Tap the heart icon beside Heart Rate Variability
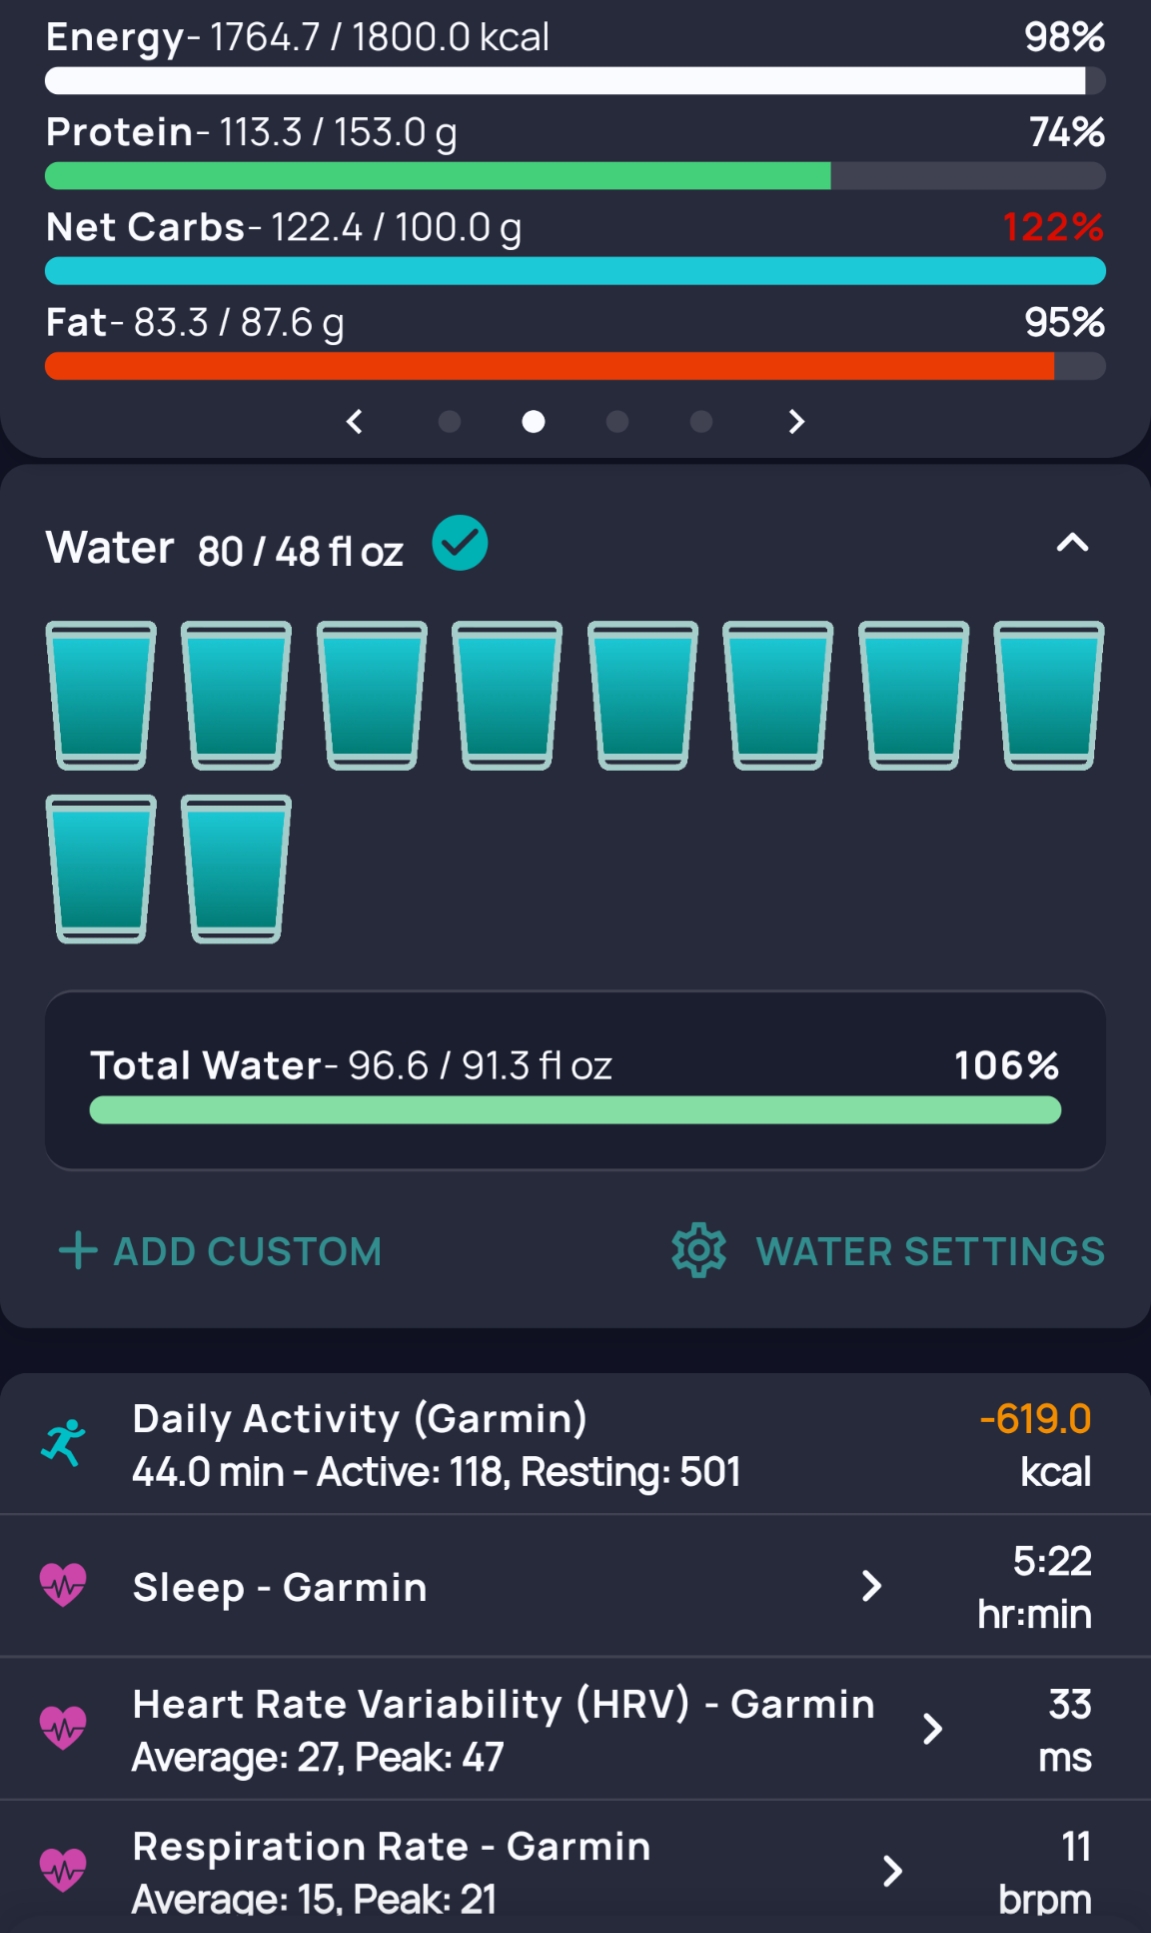 [x=63, y=1727]
